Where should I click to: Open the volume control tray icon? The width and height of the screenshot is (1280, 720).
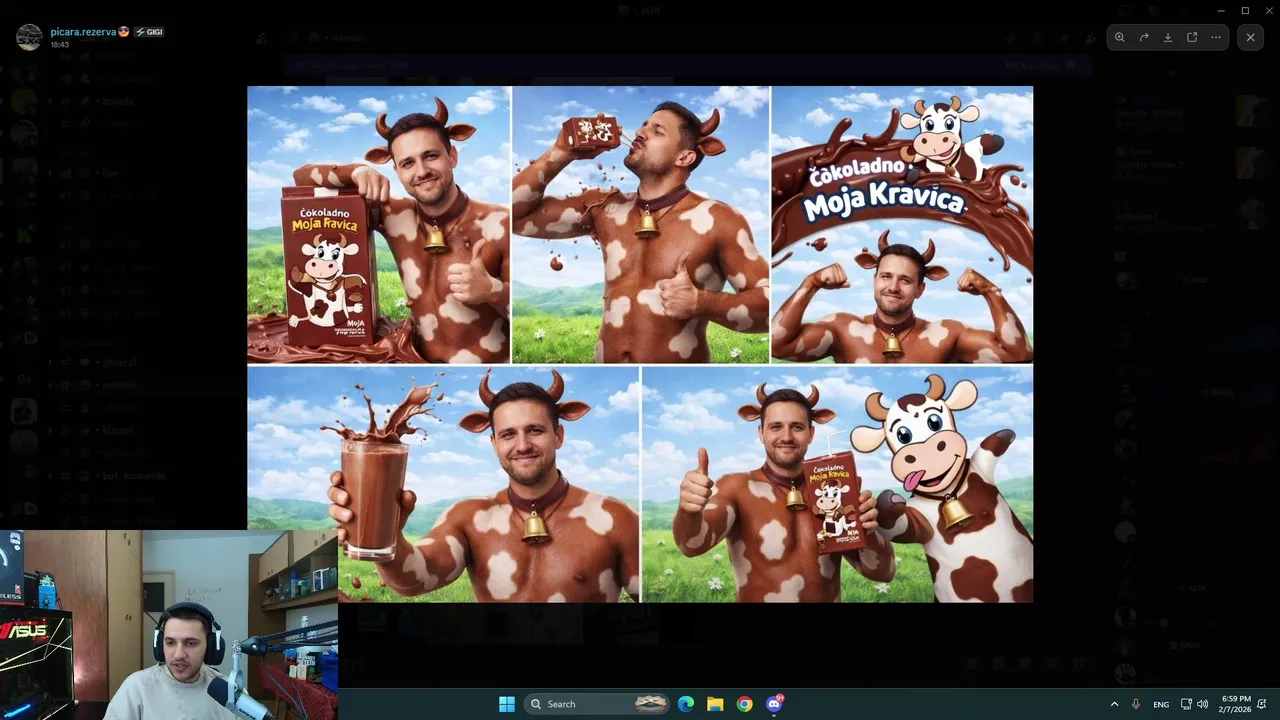[x=1202, y=704]
